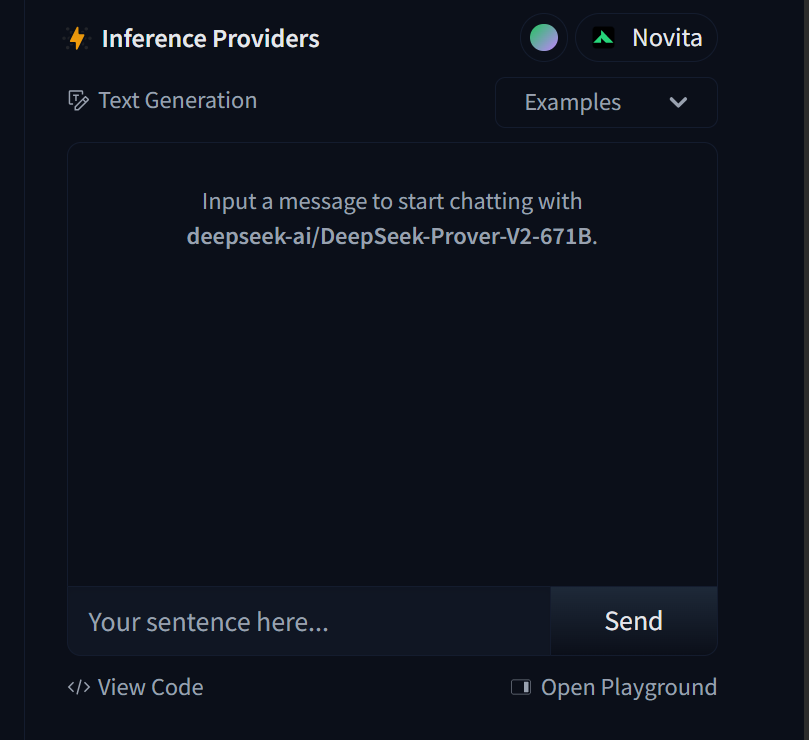Click the 'Your sentence here...' input field
This screenshot has height=740, width=809.
coord(309,621)
